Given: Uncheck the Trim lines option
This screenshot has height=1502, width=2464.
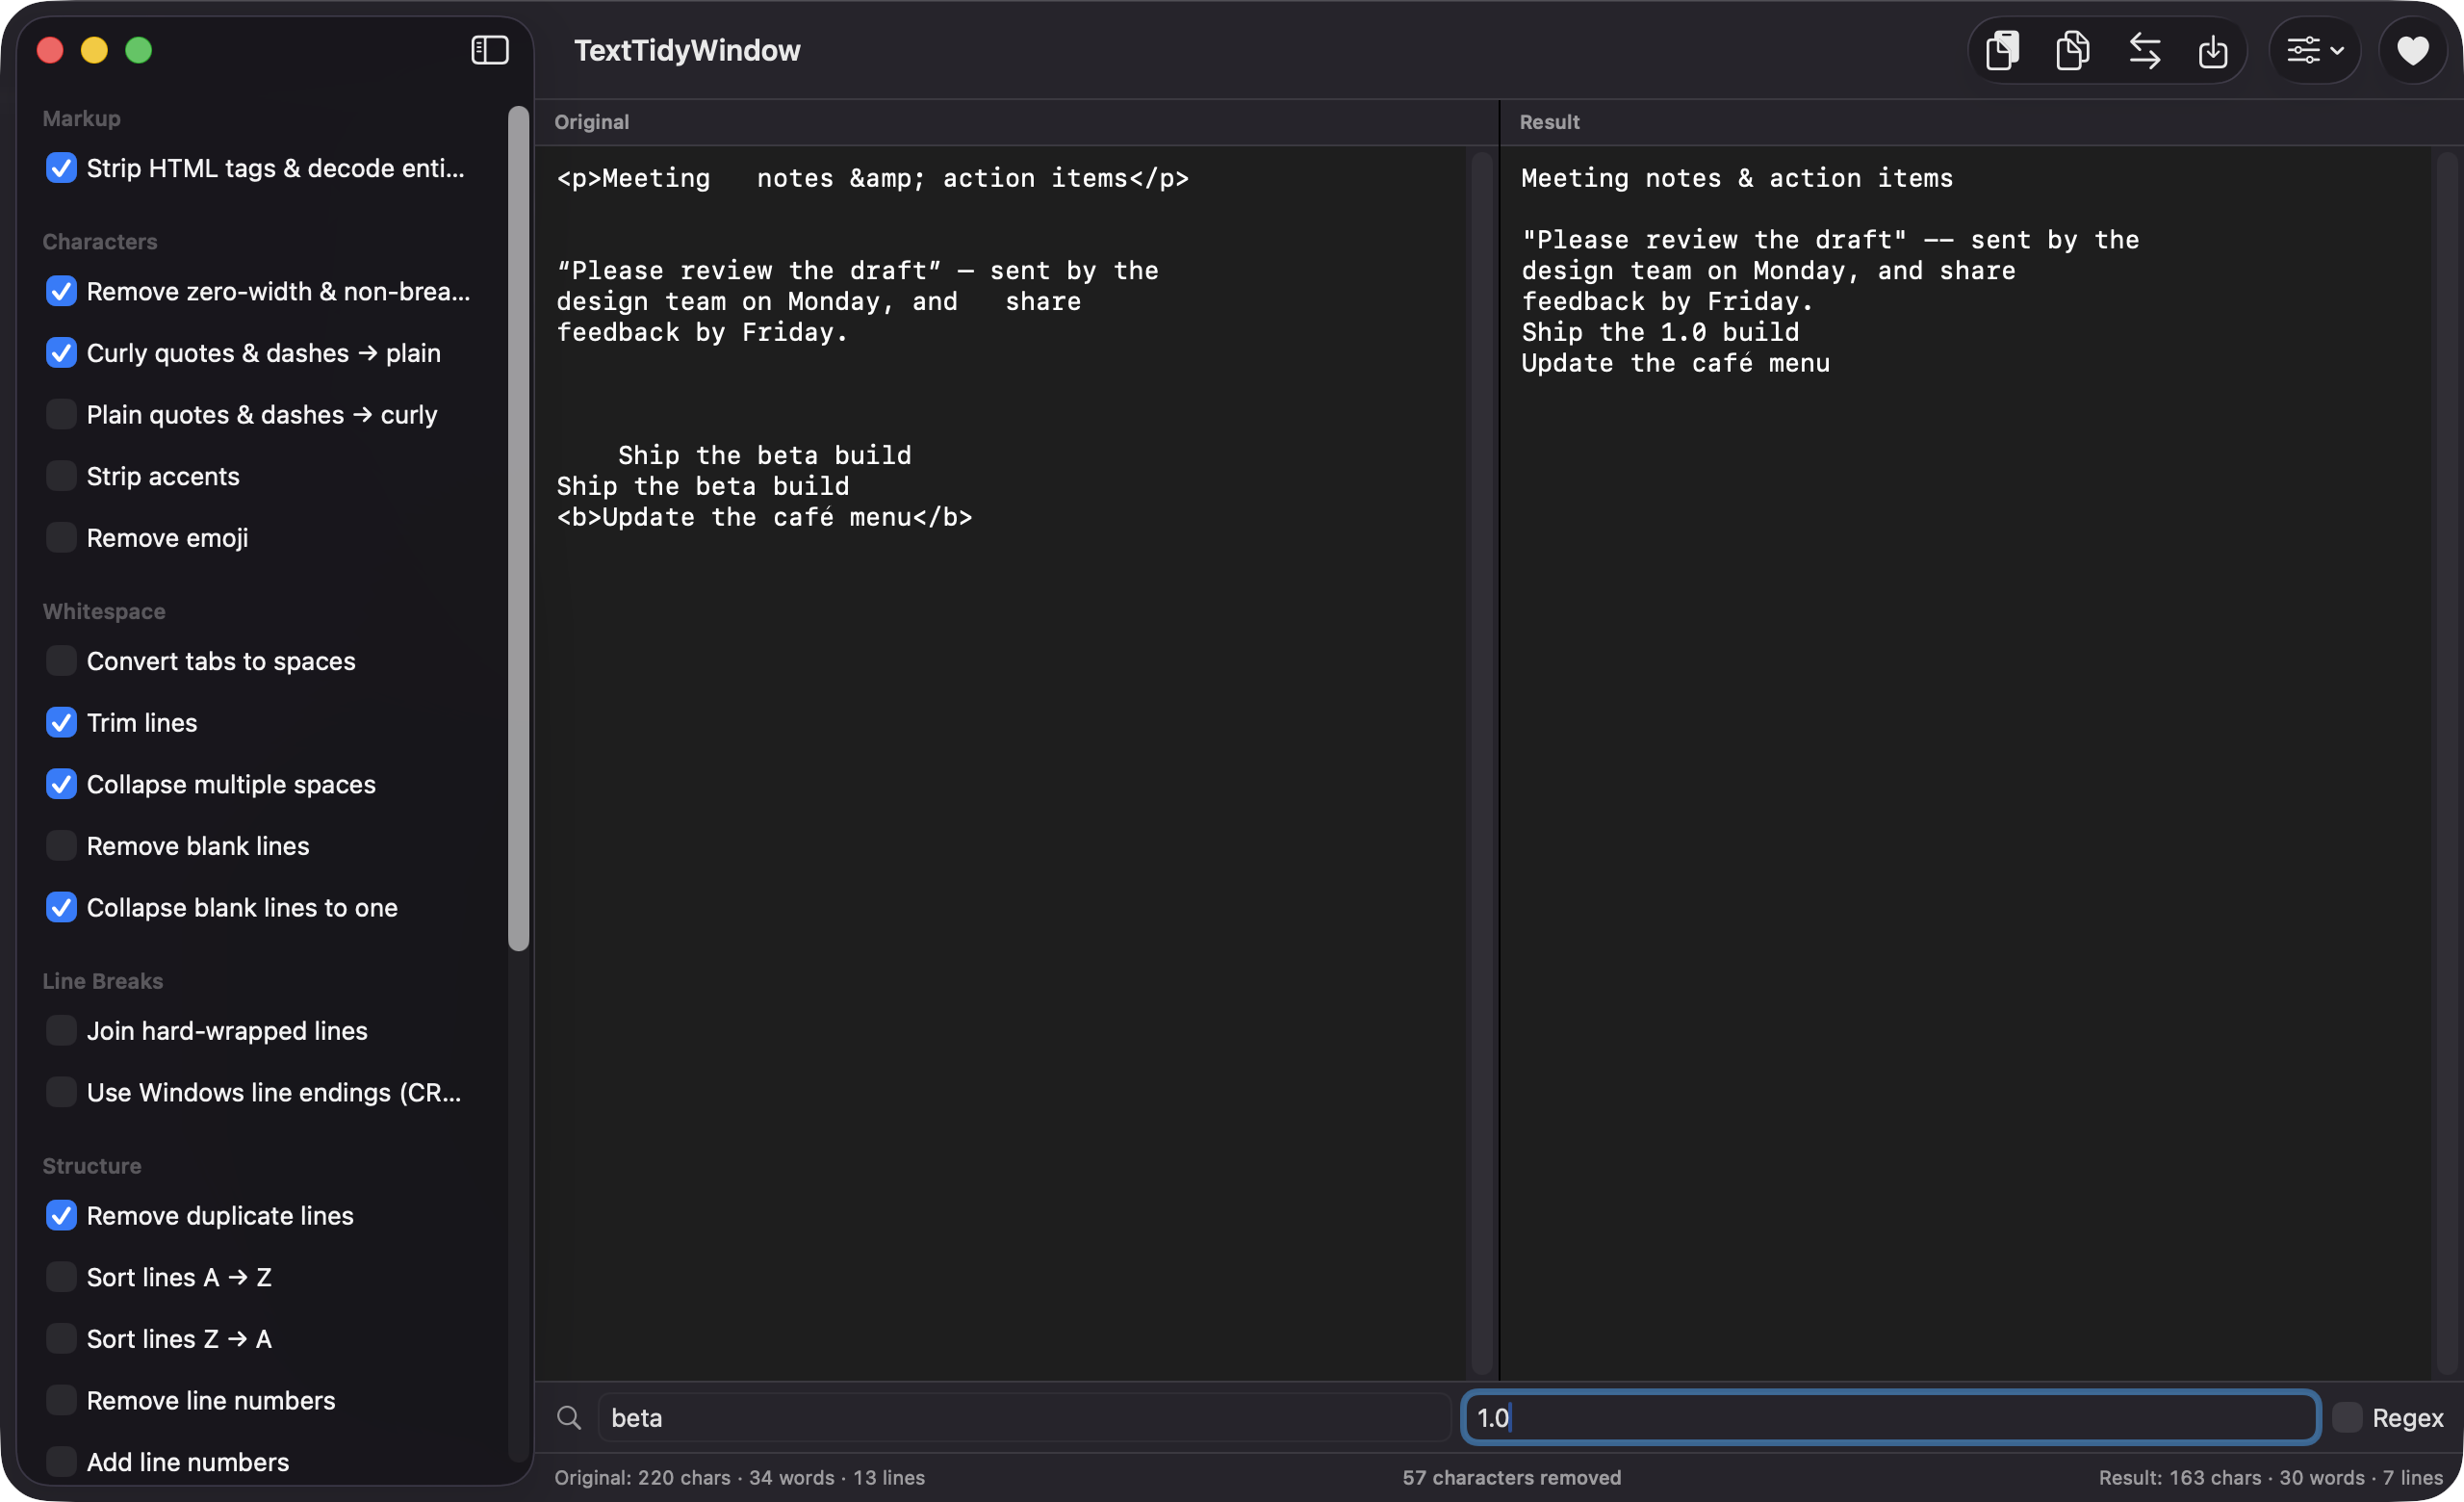Looking at the screenshot, I should click(61, 722).
